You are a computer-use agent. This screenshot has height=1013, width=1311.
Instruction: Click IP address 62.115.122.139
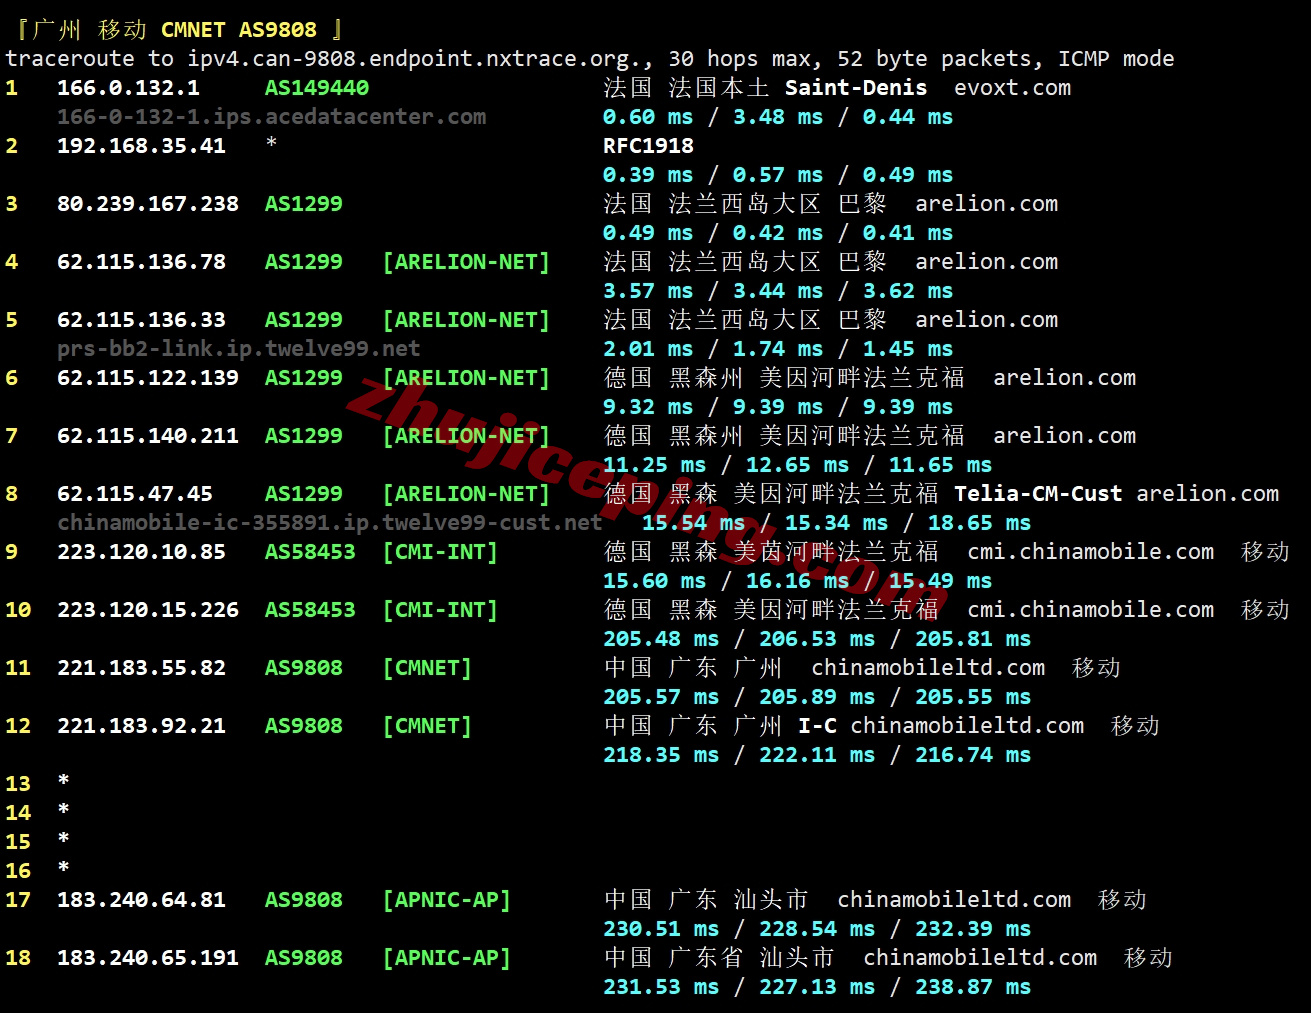[148, 378]
